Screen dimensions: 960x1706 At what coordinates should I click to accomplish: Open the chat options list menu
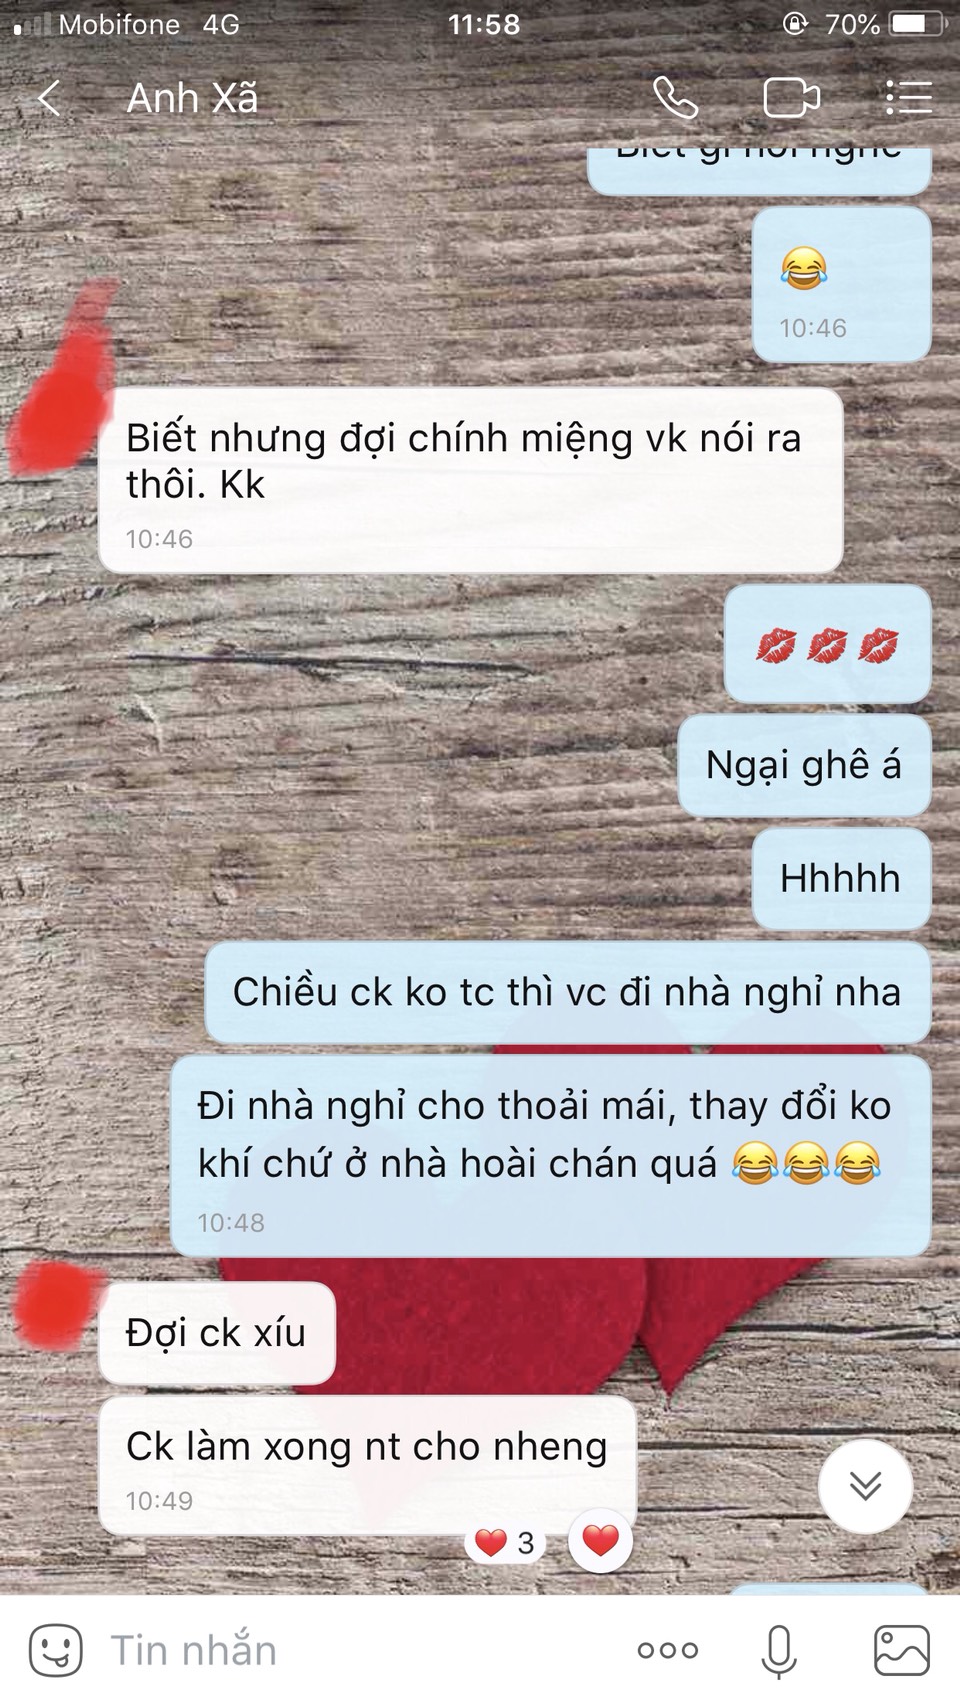click(908, 98)
